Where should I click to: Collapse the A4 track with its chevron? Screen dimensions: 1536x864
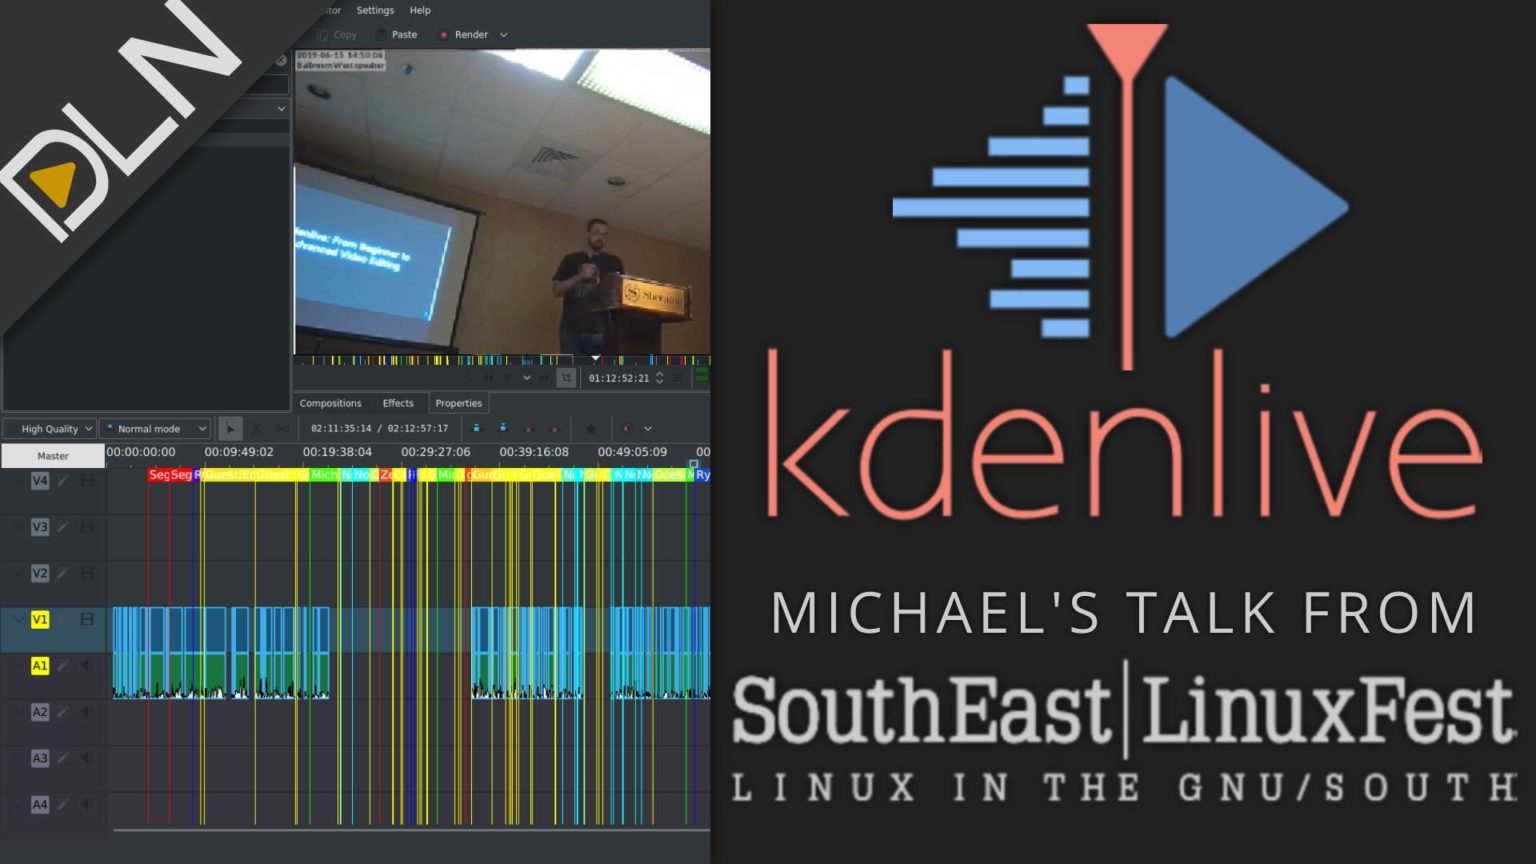coord(18,804)
